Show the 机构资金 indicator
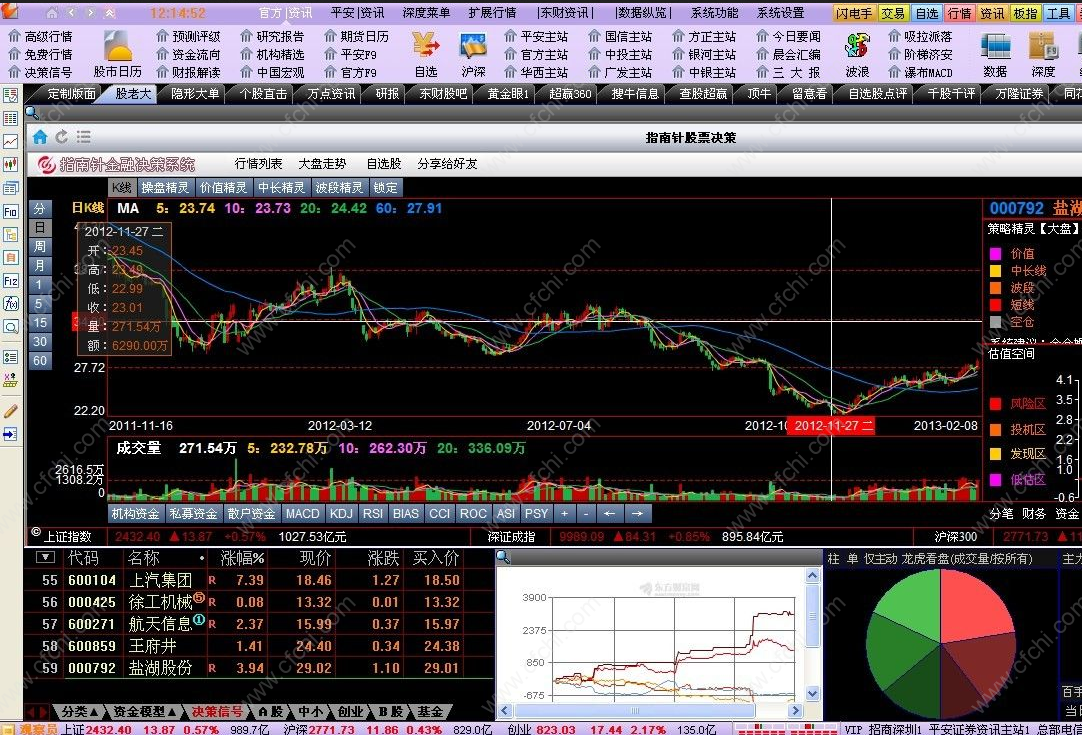The height and width of the screenshot is (735, 1082). point(136,513)
